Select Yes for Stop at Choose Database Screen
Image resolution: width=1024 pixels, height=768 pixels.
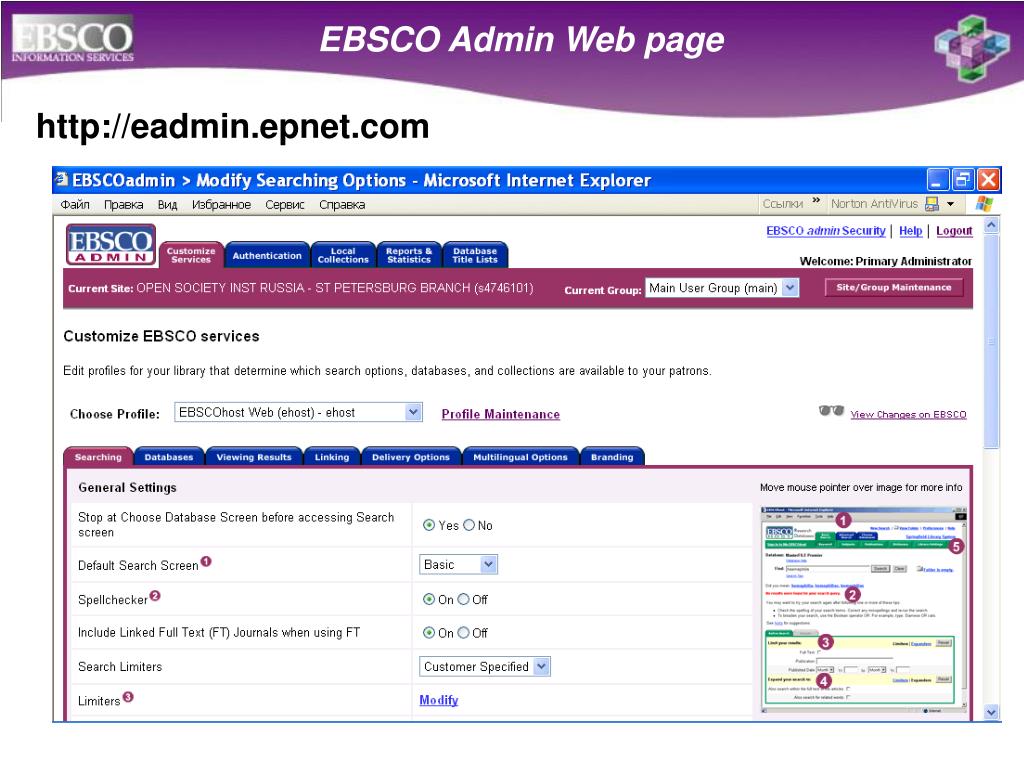(x=429, y=525)
